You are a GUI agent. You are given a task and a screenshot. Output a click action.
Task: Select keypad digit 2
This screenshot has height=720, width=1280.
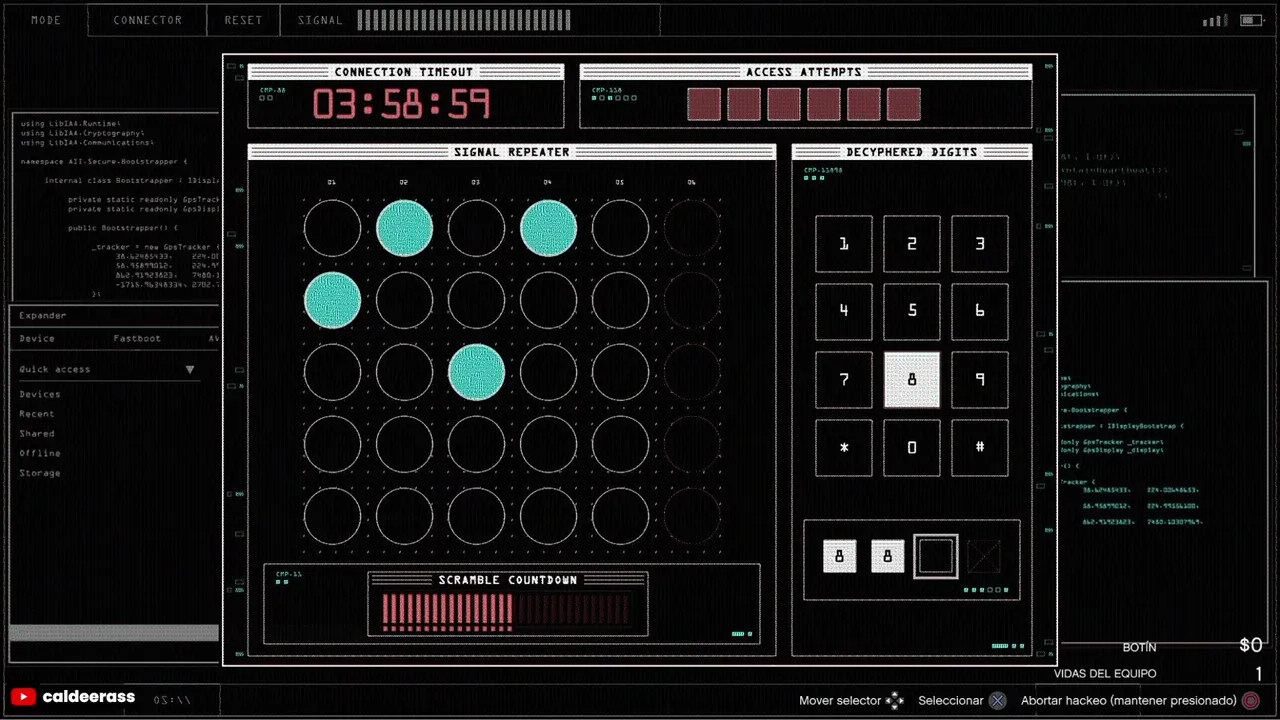(912, 244)
